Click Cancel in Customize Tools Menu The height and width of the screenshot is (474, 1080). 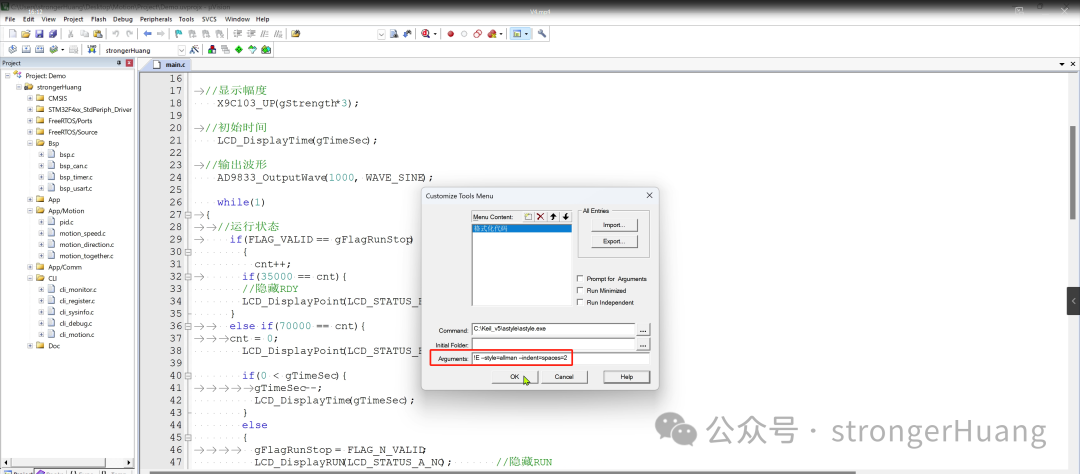point(564,377)
